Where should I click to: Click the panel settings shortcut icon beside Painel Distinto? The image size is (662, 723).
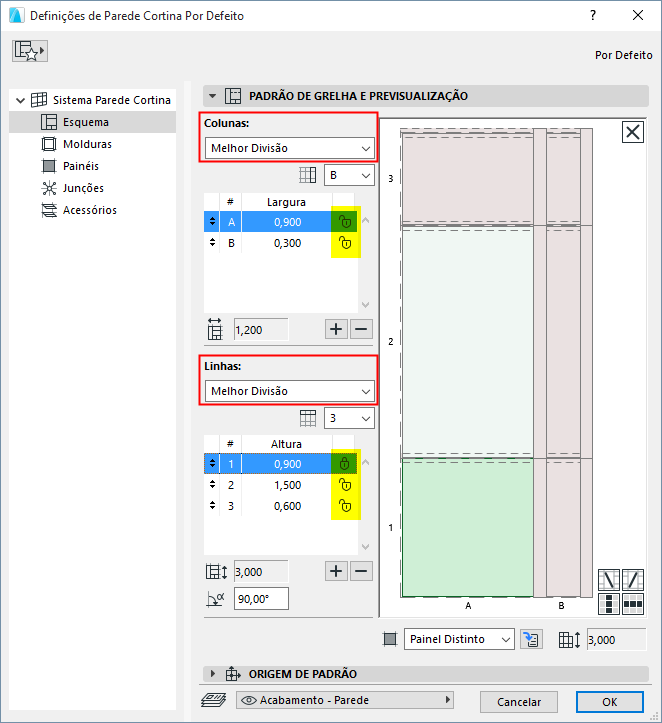[532, 639]
